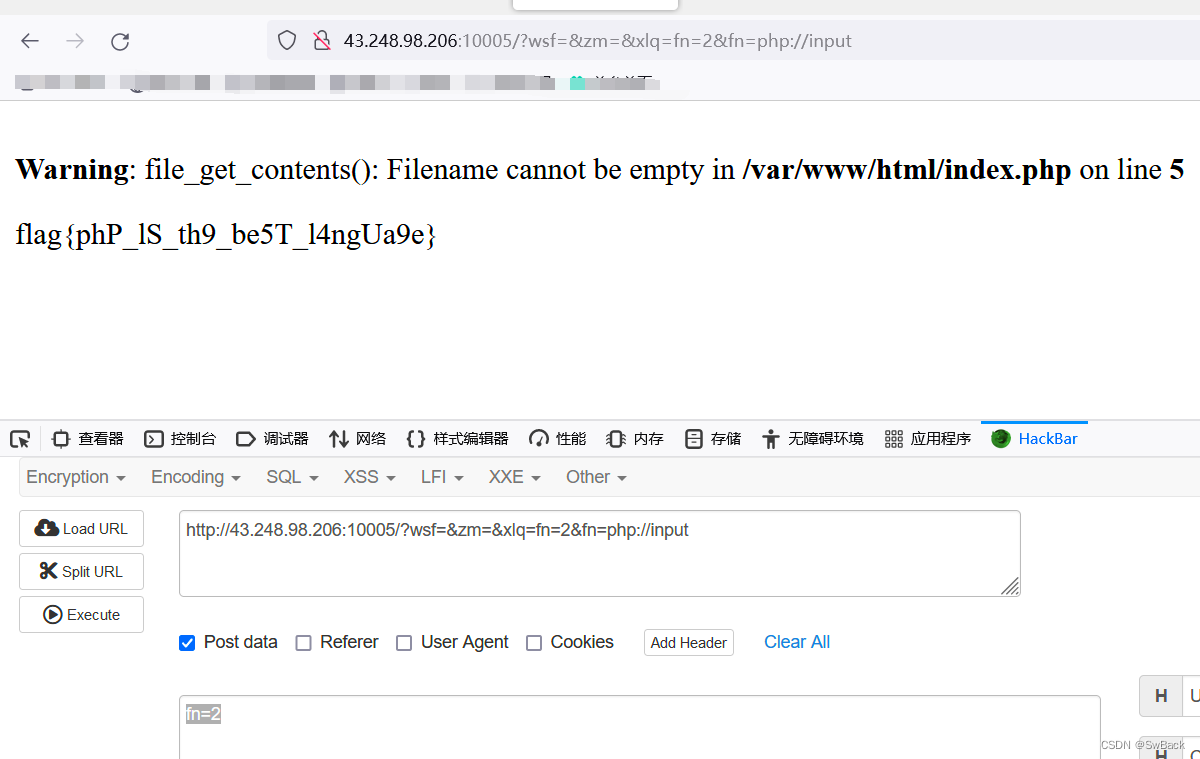The image size is (1200, 759).
Task: Open the 无障碍环境 accessibility tab
Action: tap(812, 439)
